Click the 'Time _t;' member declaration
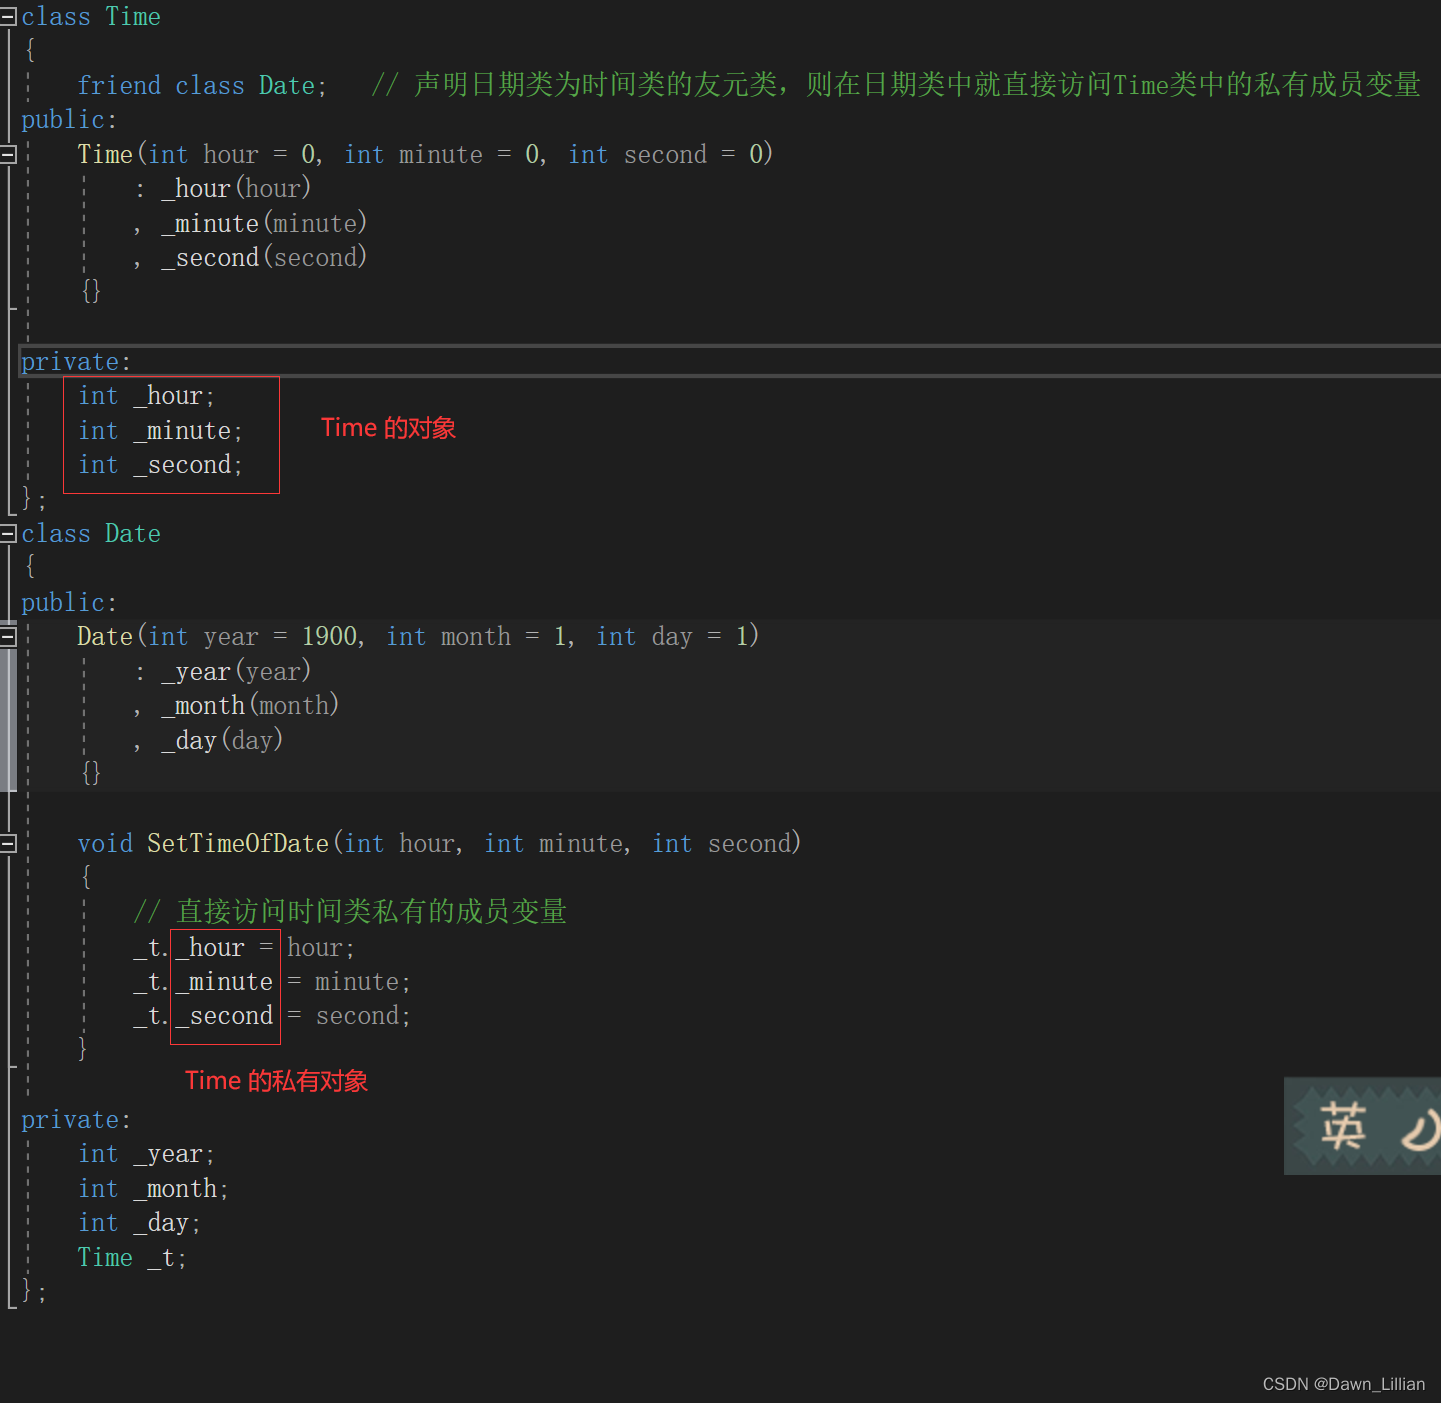The image size is (1441, 1403). click(x=132, y=1257)
